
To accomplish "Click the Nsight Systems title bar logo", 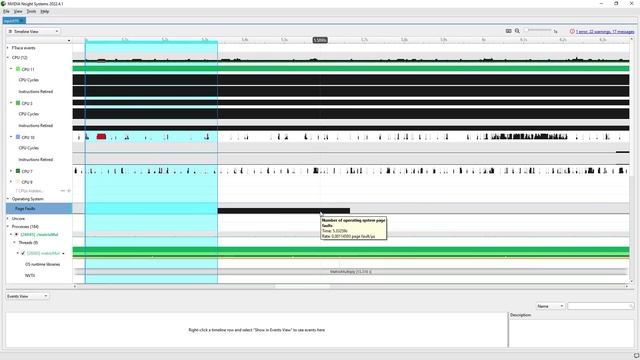I will tap(3, 4).
